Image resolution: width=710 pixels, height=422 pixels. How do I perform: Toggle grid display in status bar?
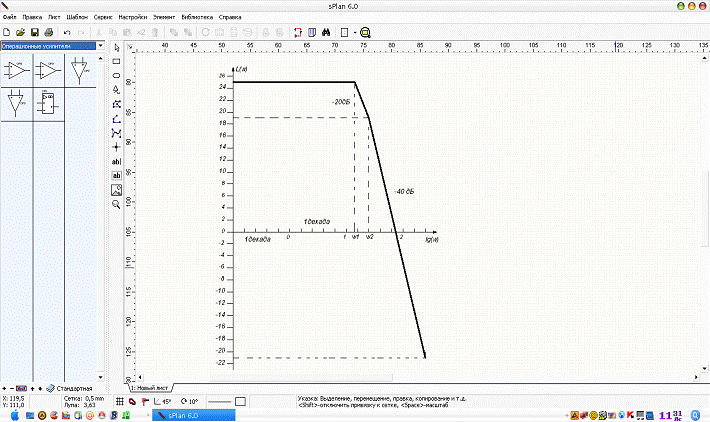pyautogui.click(x=119, y=401)
